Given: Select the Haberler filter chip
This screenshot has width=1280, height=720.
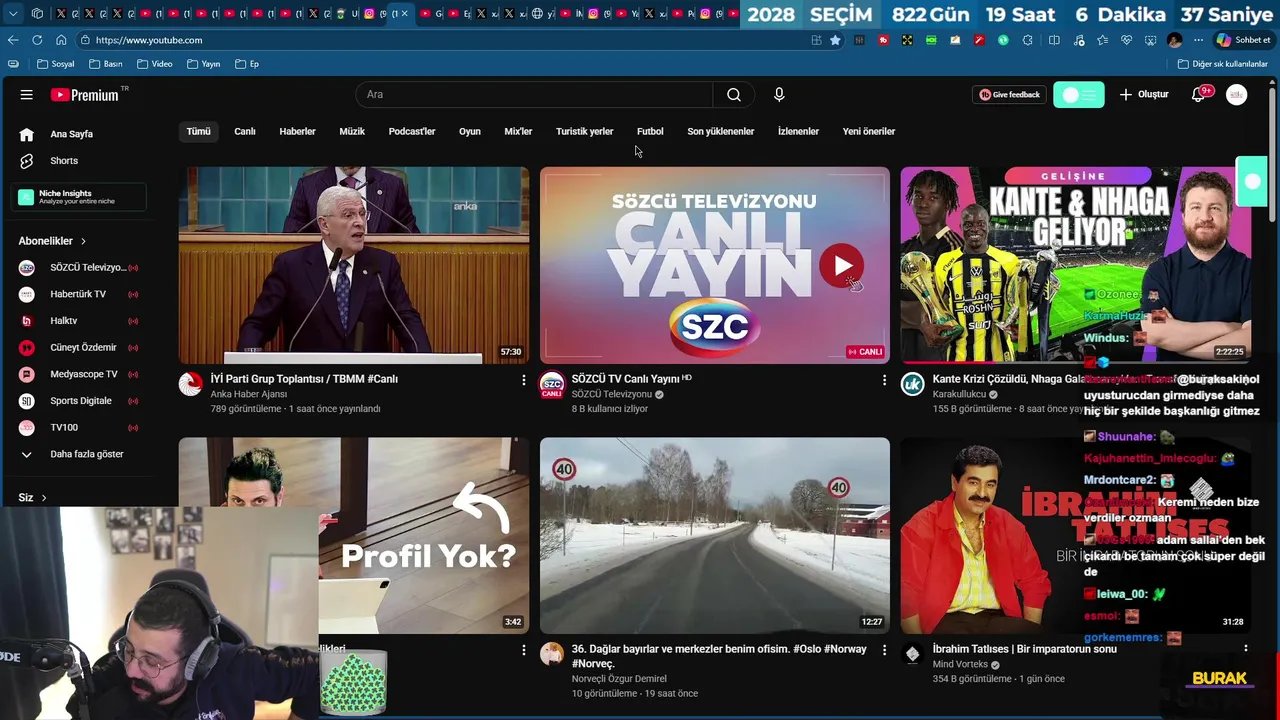Looking at the screenshot, I should click(x=297, y=131).
